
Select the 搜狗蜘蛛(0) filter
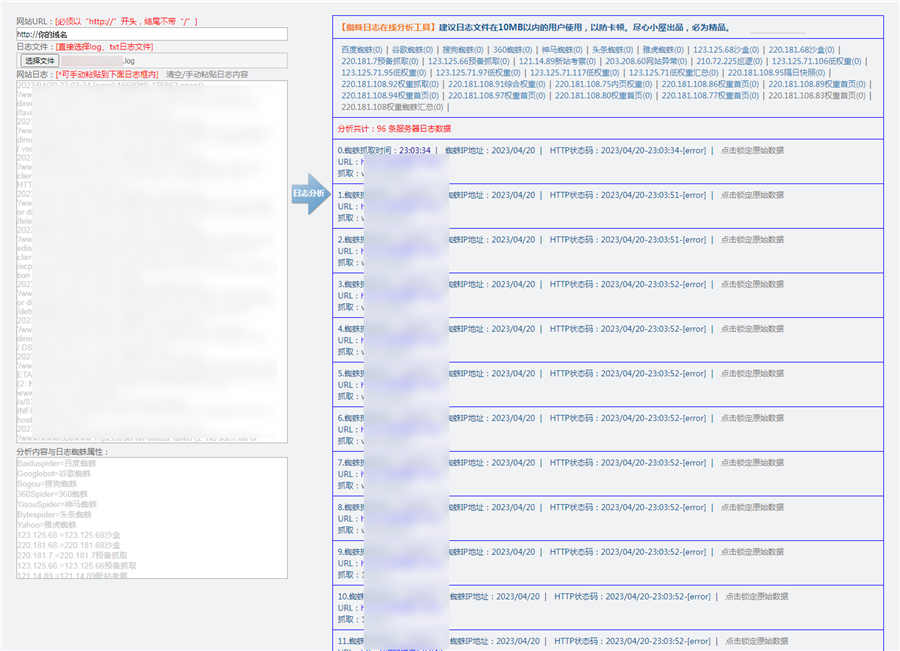point(461,49)
